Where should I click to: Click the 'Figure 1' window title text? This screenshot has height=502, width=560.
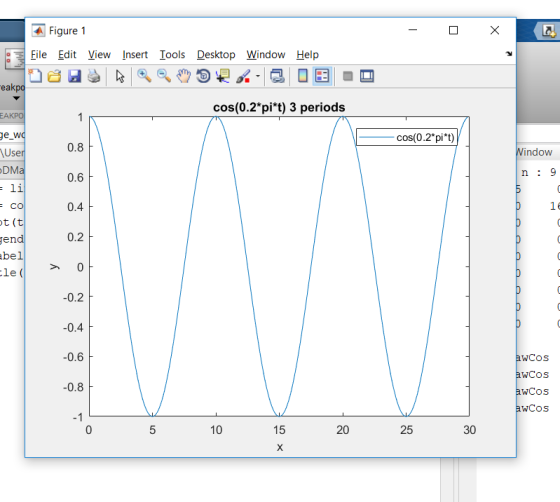pyautogui.click(x=67, y=31)
